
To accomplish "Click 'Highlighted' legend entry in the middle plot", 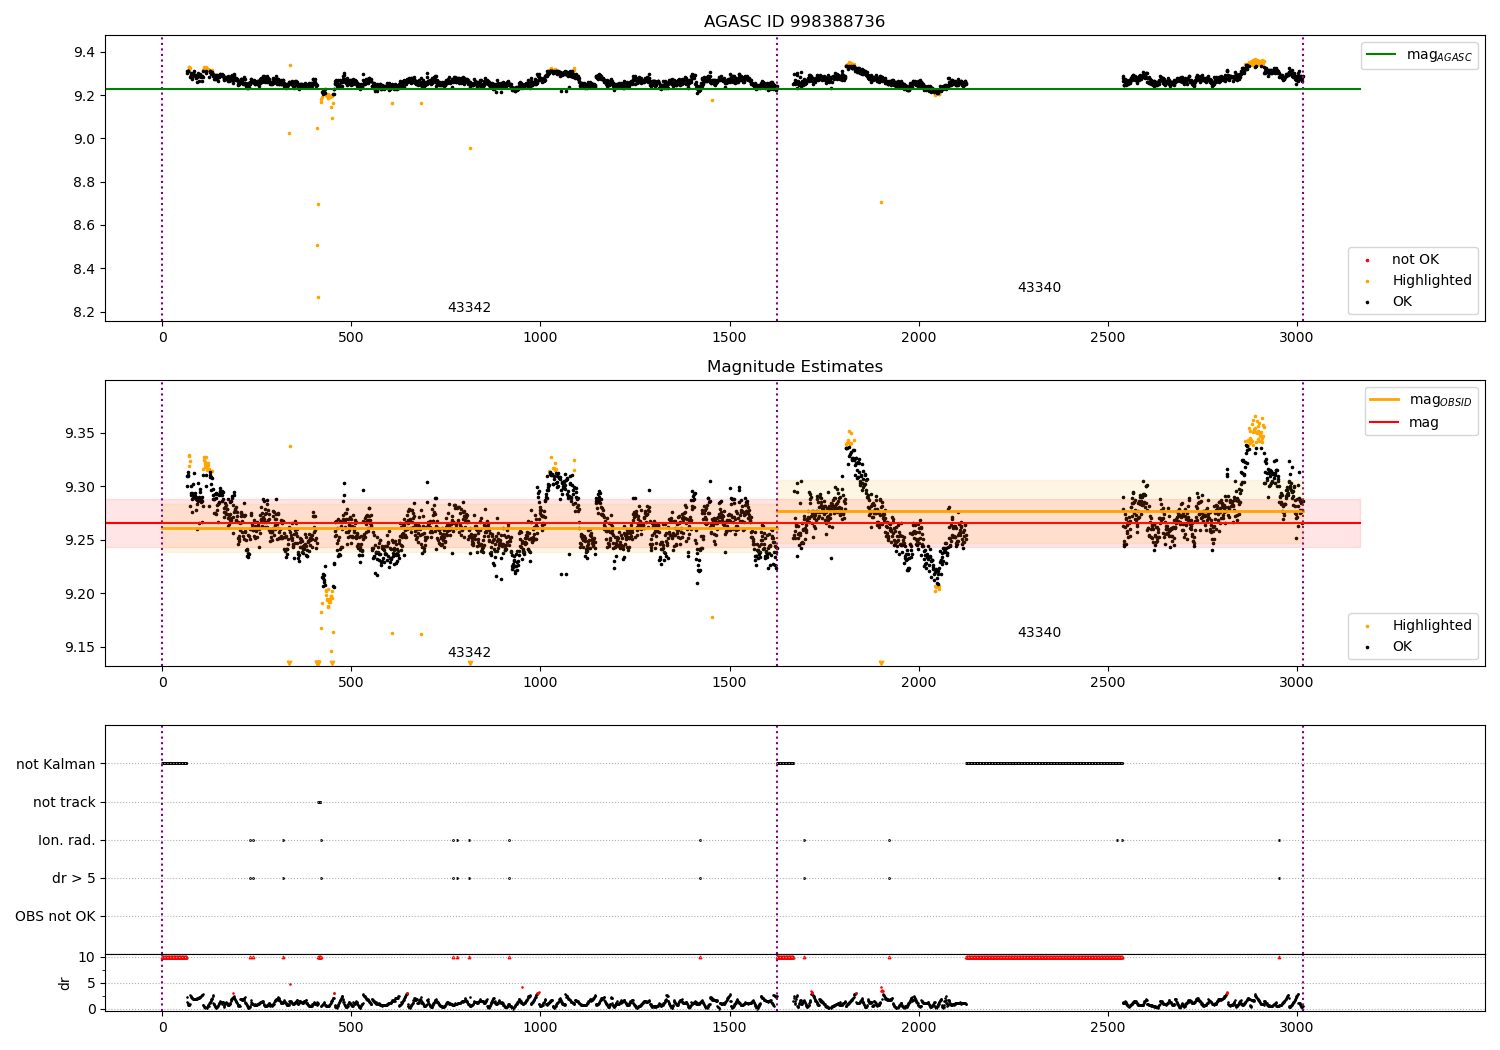I will click(1432, 626).
